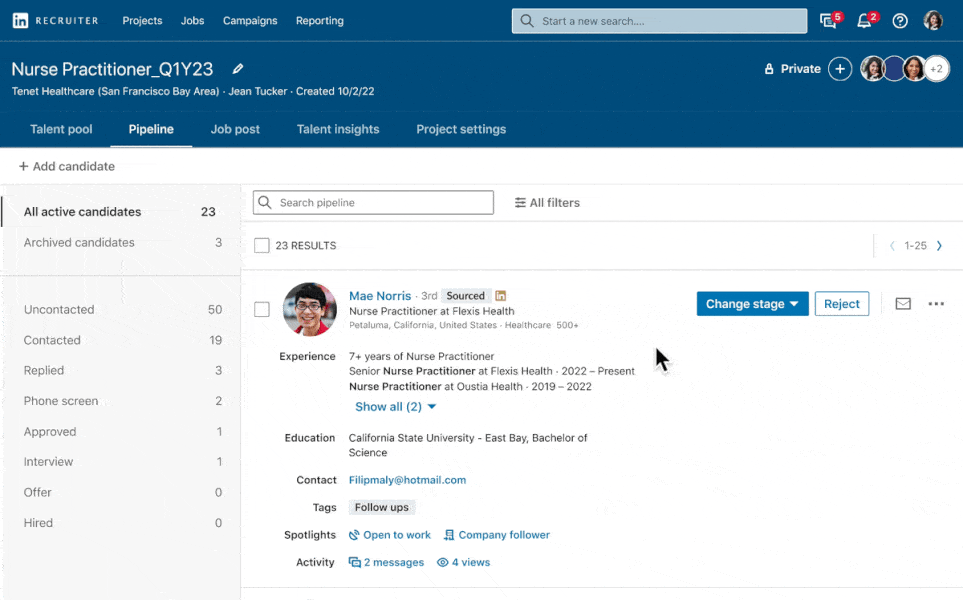Click Filipmaly@hotmail.com email link
The image size is (963, 600).
tap(407, 480)
